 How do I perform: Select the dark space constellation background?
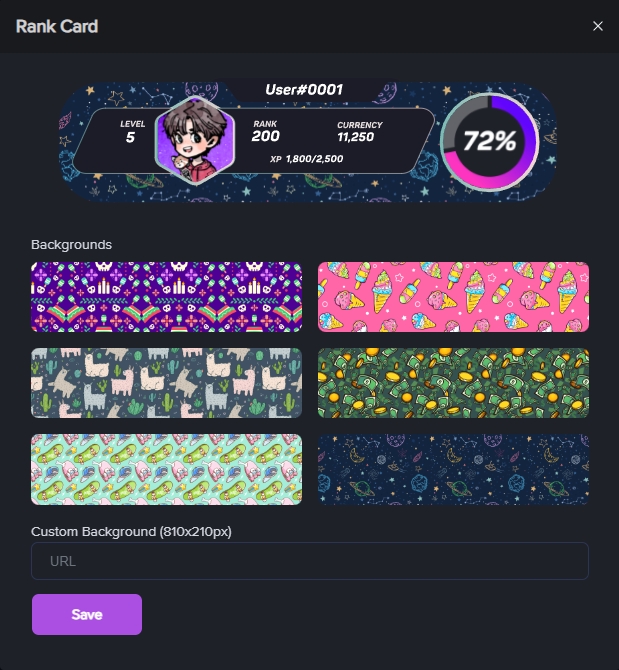coord(453,469)
